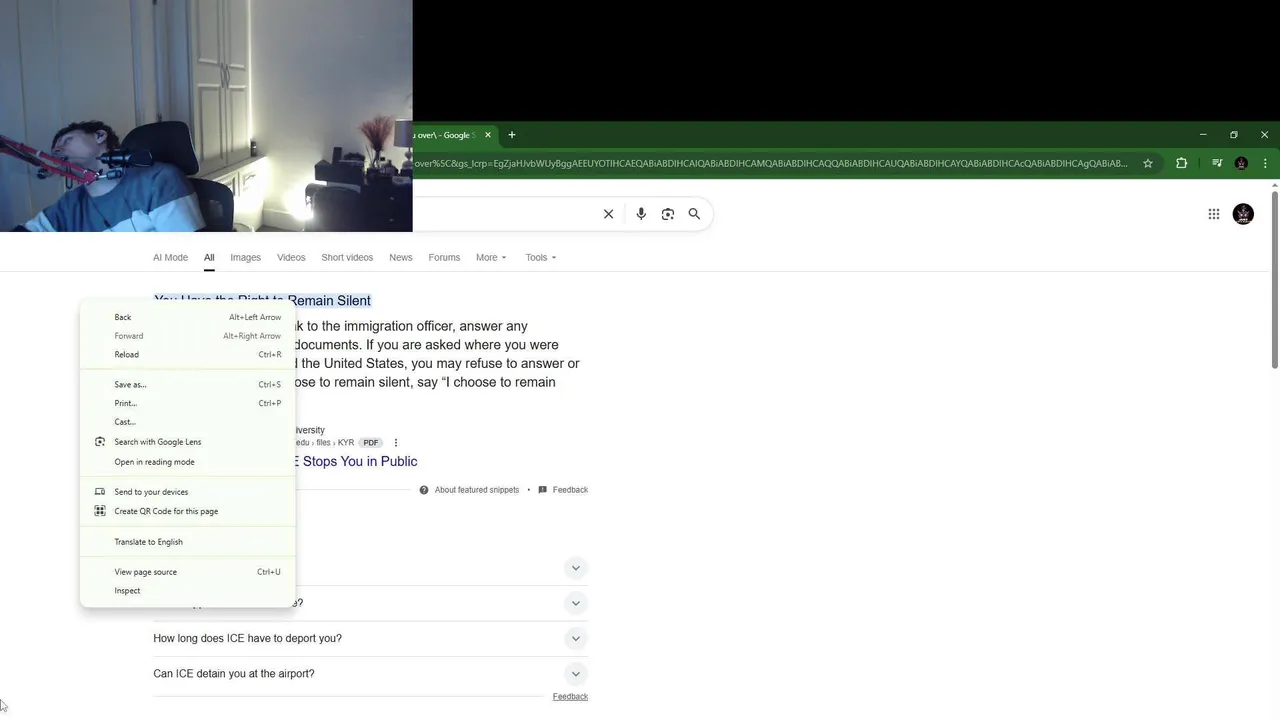Click the About featured snippets help icon
The image size is (1280, 720).
click(424, 490)
